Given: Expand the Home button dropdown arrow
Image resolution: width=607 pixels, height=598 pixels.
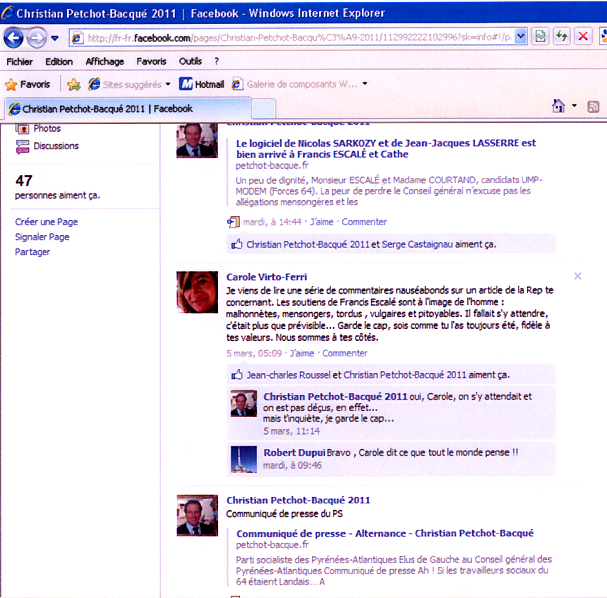Looking at the screenshot, I should [x=574, y=106].
